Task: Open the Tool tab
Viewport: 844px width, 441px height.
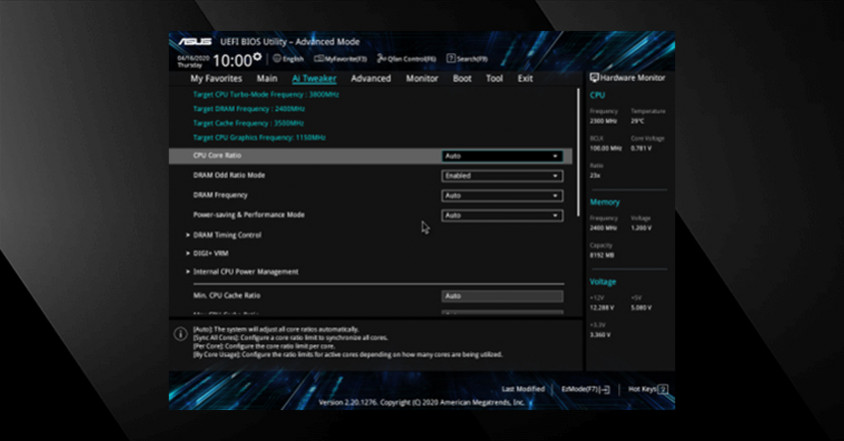Action: (x=494, y=79)
